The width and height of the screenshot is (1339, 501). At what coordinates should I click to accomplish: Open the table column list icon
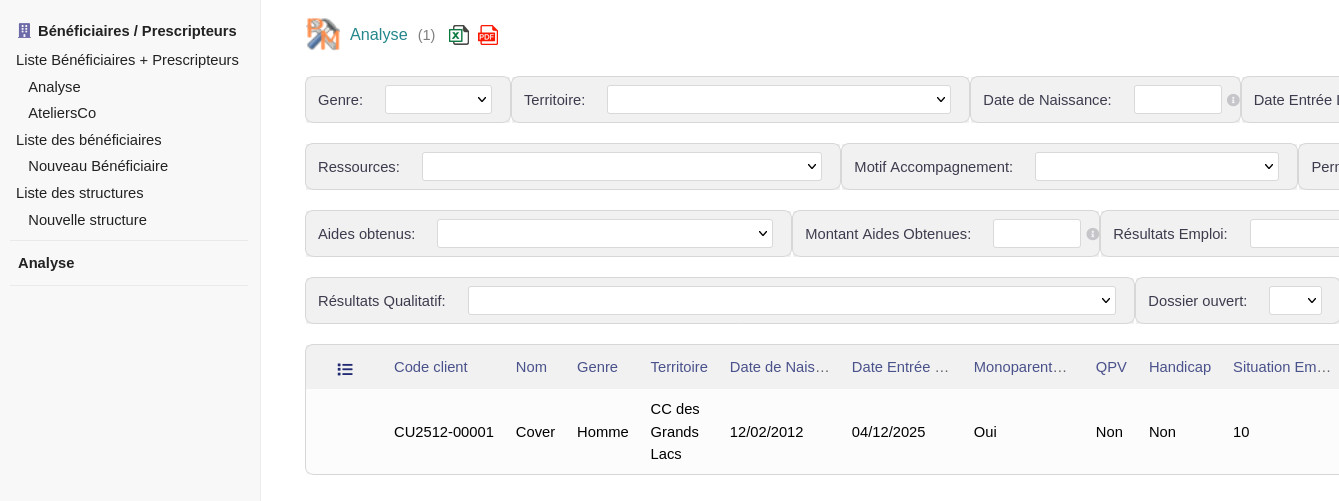345,369
